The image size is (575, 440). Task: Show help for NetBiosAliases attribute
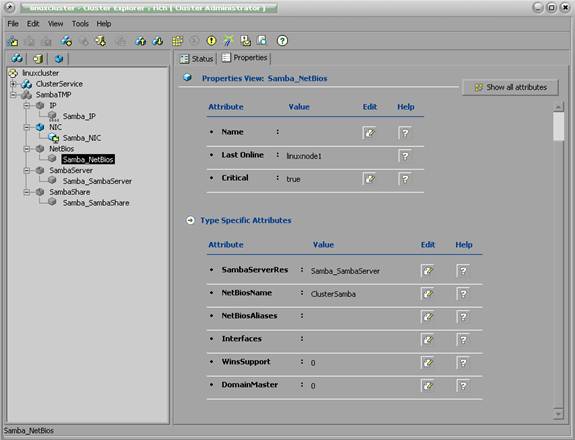pyautogui.click(x=463, y=317)
